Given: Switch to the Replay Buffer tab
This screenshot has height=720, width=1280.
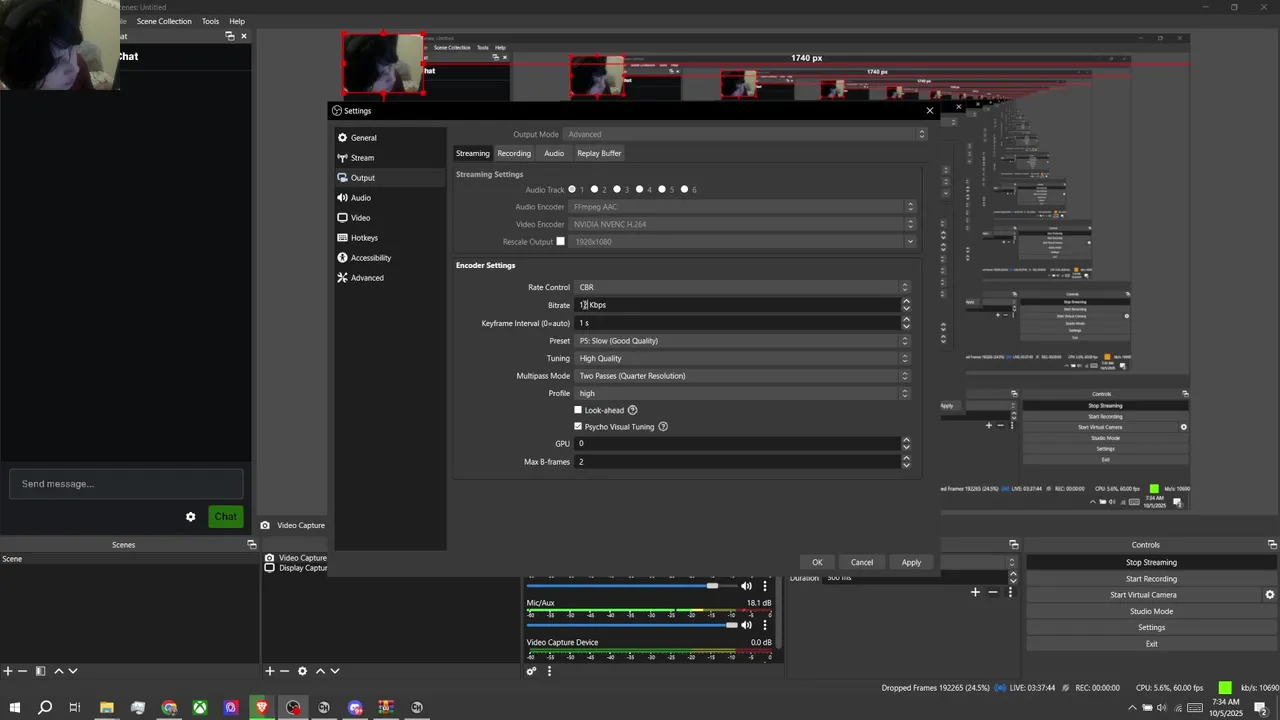Looking at the screenshot, I should (599, 153).
